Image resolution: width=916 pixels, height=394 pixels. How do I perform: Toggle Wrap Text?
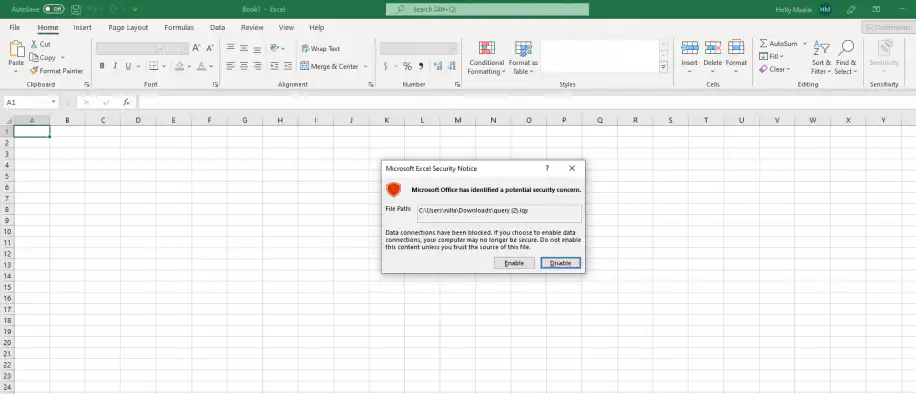point(321,49)
